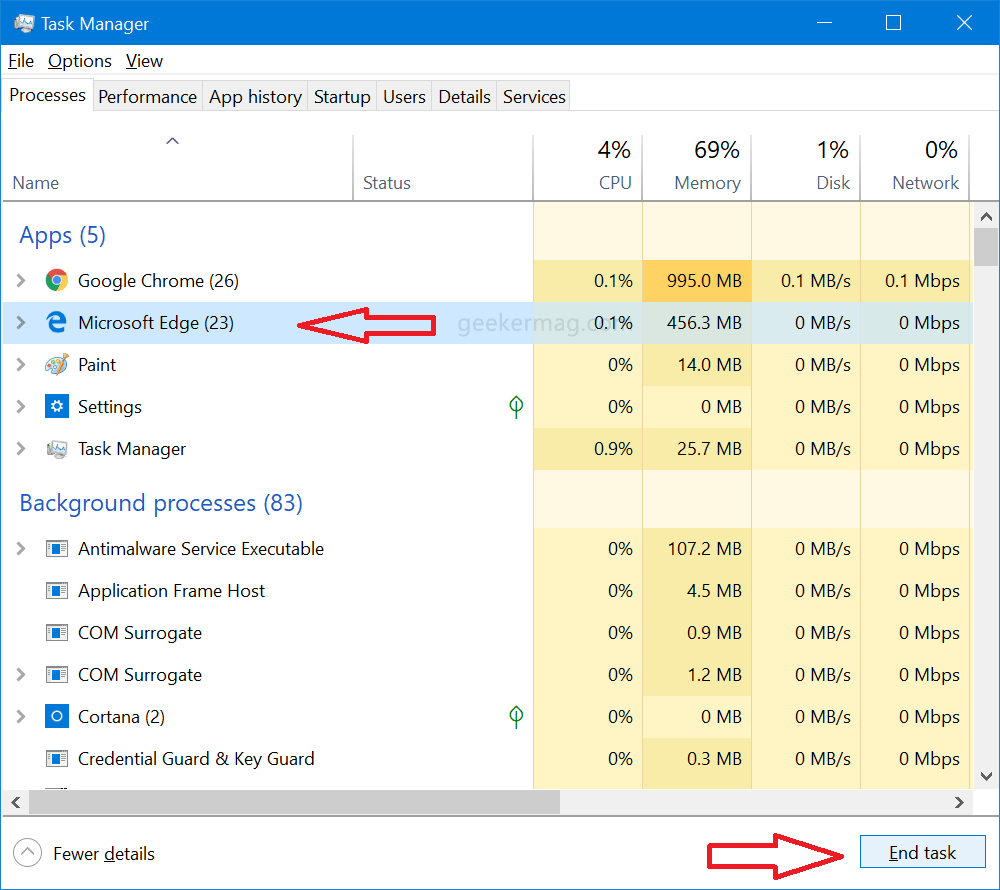Sort processes by Network column
The width and height of the screenshot is (1000, 890).
pos(915,168)
